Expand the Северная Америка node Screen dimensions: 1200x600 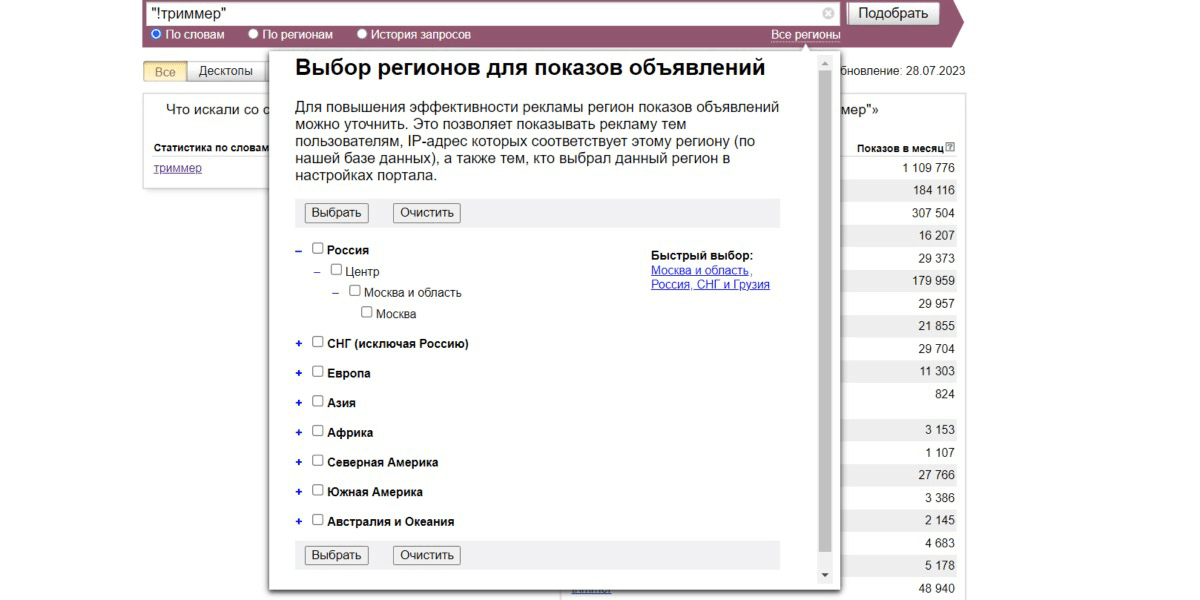(x=299, y=463)
